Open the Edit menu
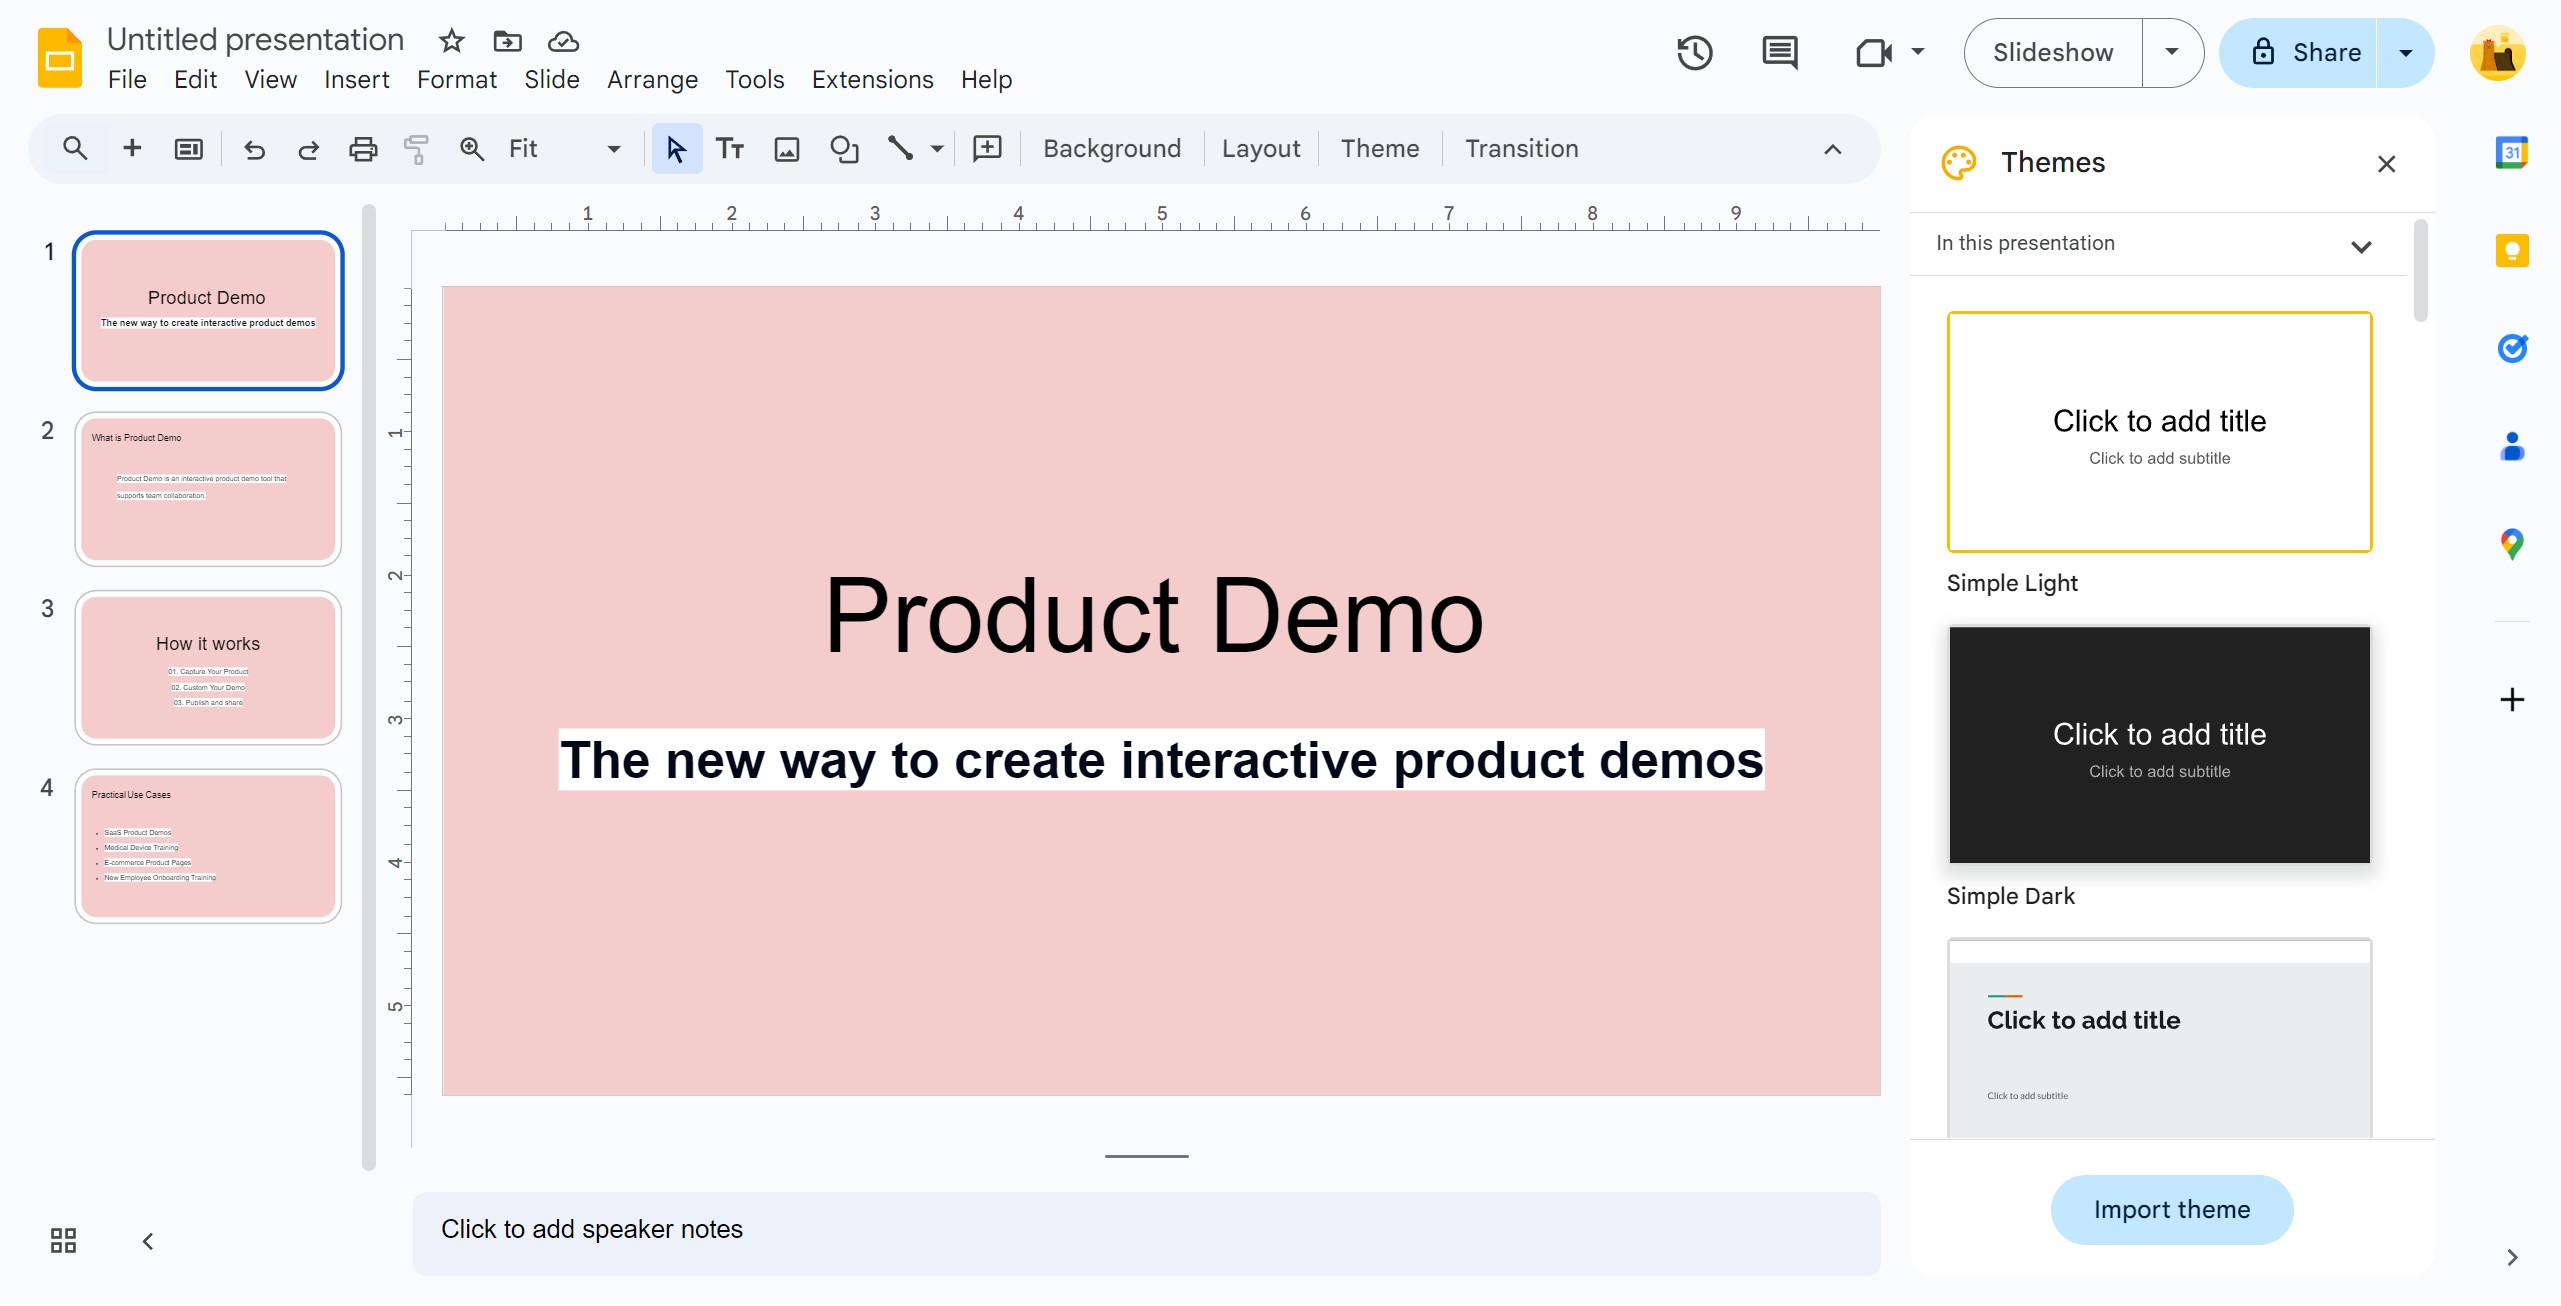 point(195,80)
